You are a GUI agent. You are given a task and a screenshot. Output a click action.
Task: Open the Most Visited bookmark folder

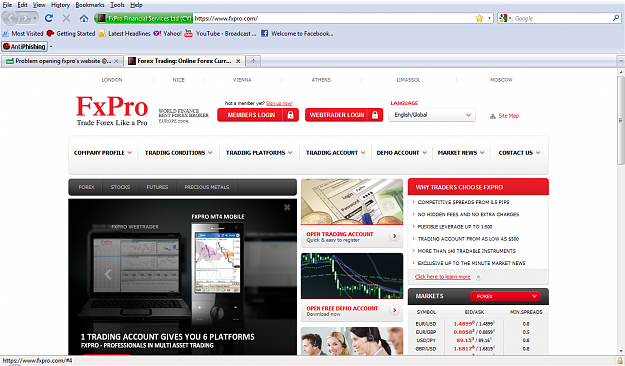point(23,33)
